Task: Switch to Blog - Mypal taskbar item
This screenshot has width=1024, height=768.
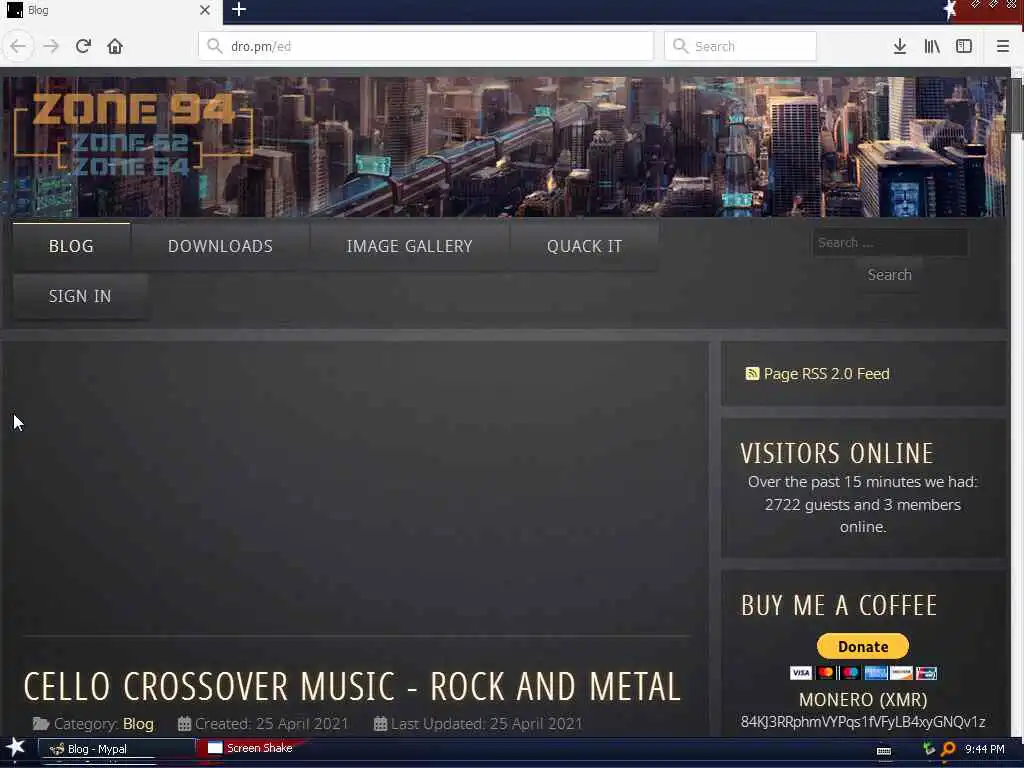Action: point(116,749)
